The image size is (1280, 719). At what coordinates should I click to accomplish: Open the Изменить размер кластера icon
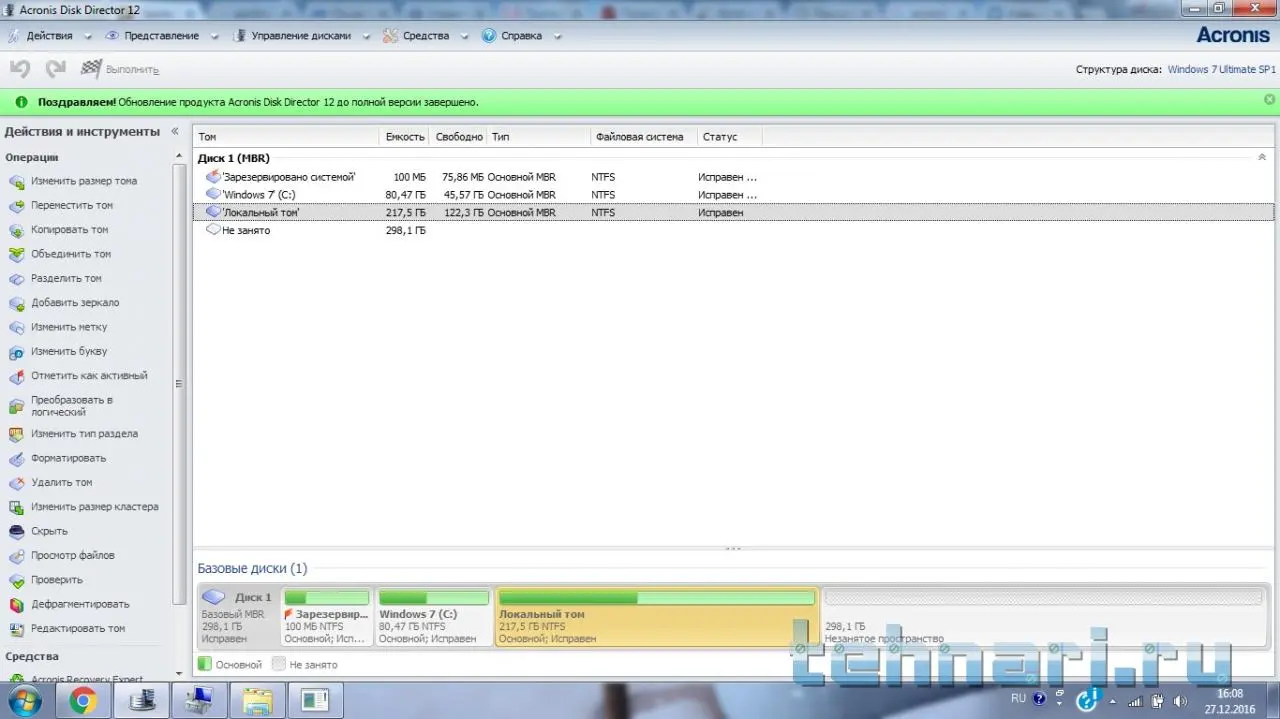[x=16, y=507]
